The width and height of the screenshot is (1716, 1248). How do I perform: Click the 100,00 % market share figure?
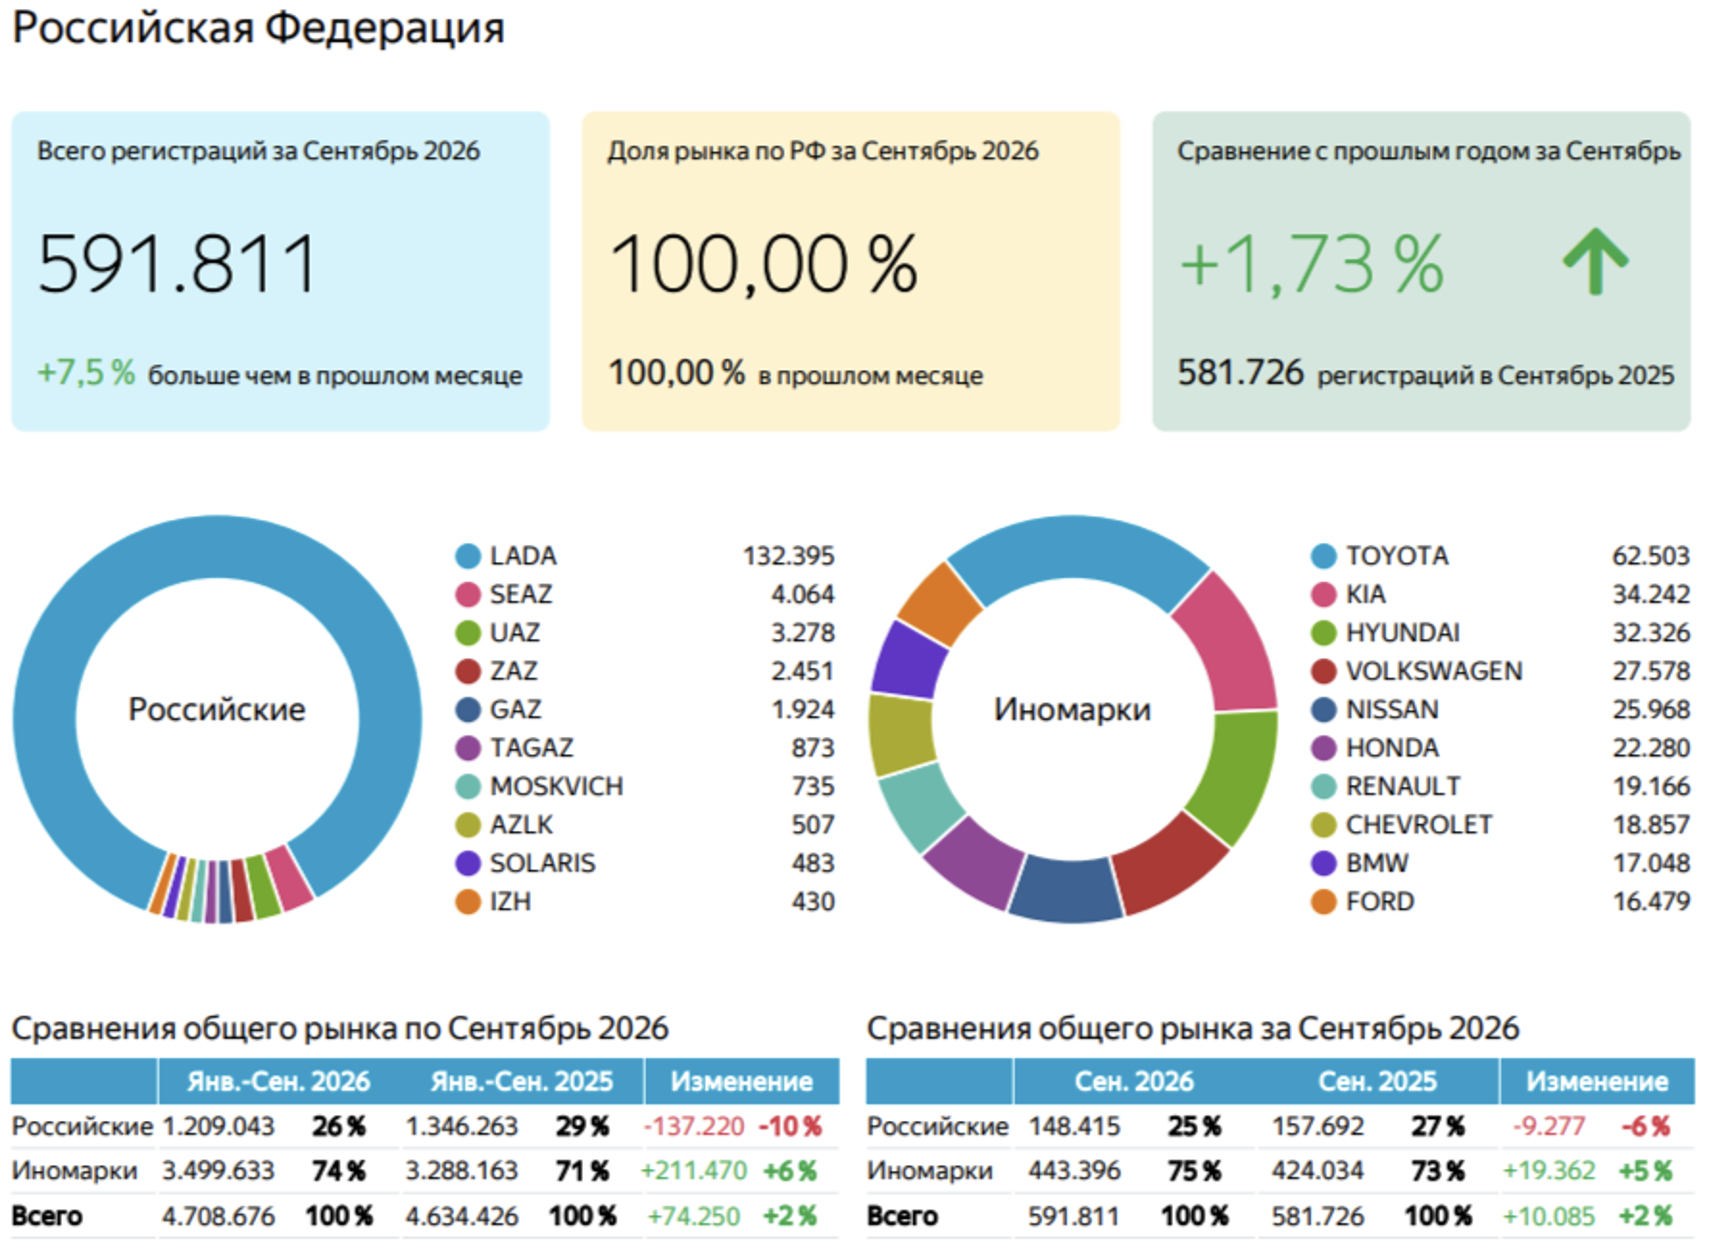763,264
